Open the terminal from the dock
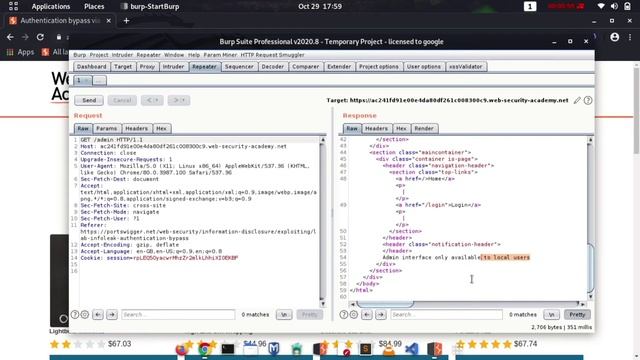Viewport: 640px width, 360px height. pyautogui.click(x=228, y=349)
